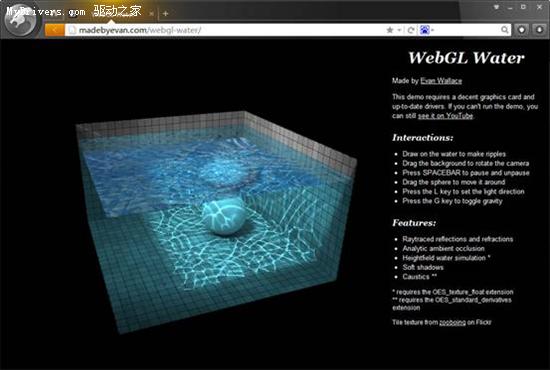The width and height of the screenshot is (550, 370).
Task: Click the page icon in address bar
Action: [72, 30]
